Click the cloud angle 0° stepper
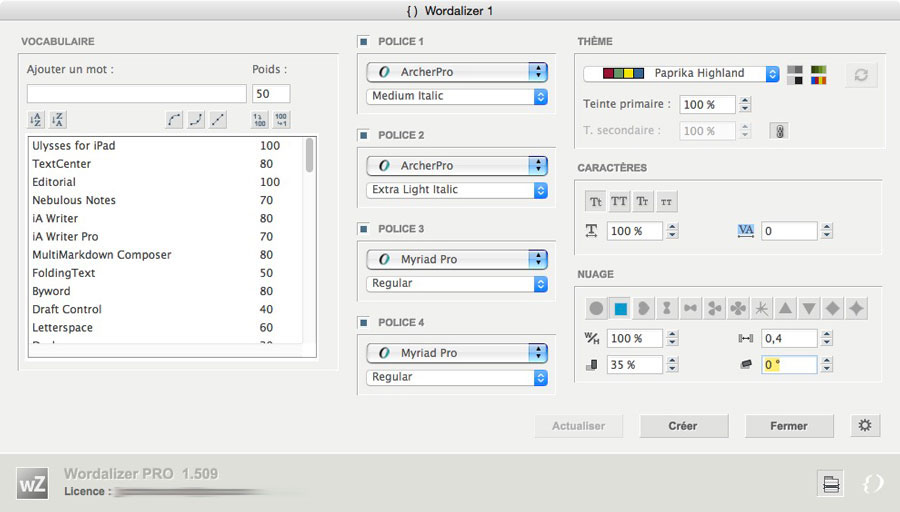The height and width of the screenshot is (512, 900). pos(827,364)
